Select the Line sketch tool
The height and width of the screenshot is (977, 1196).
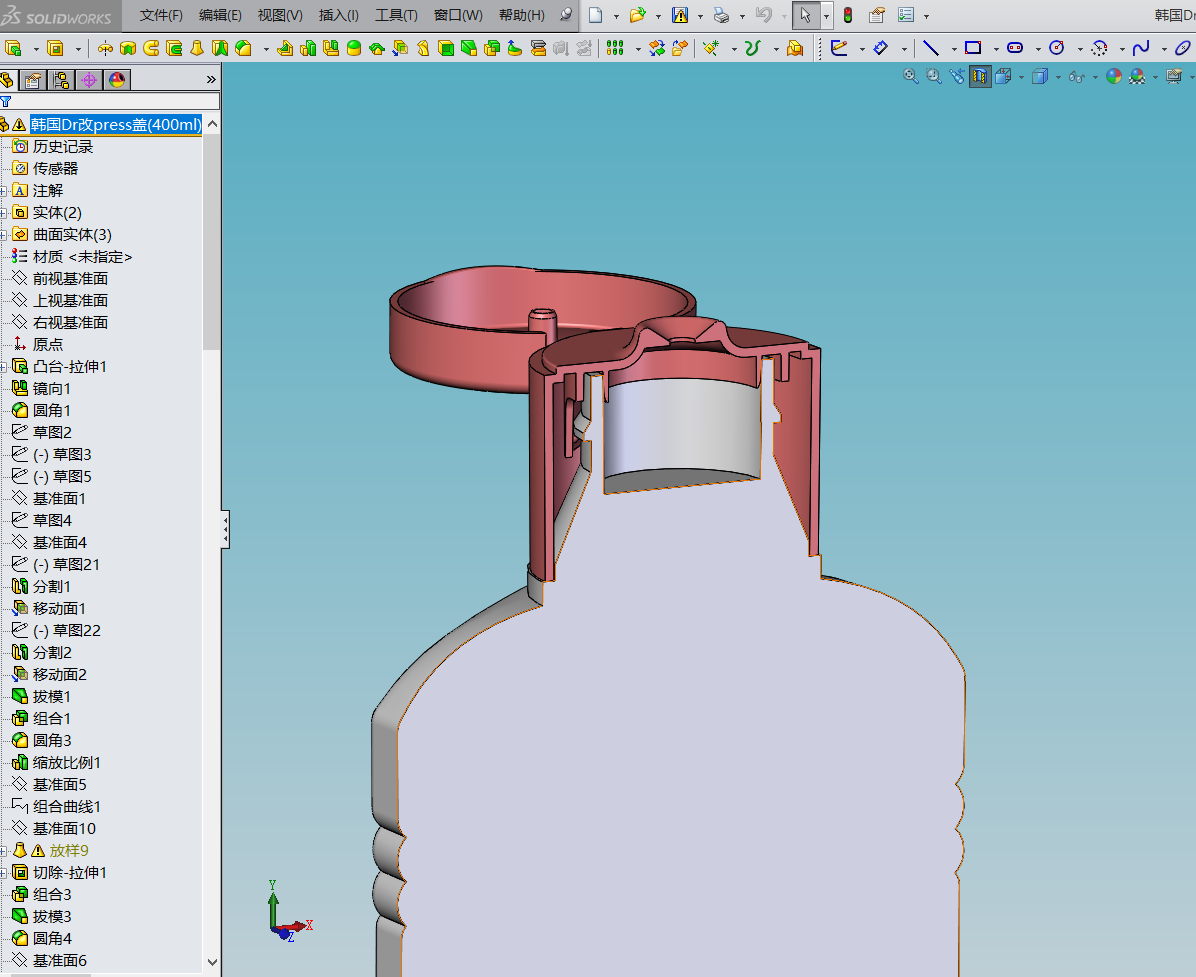pyautogui.click(x=931, y=48)
